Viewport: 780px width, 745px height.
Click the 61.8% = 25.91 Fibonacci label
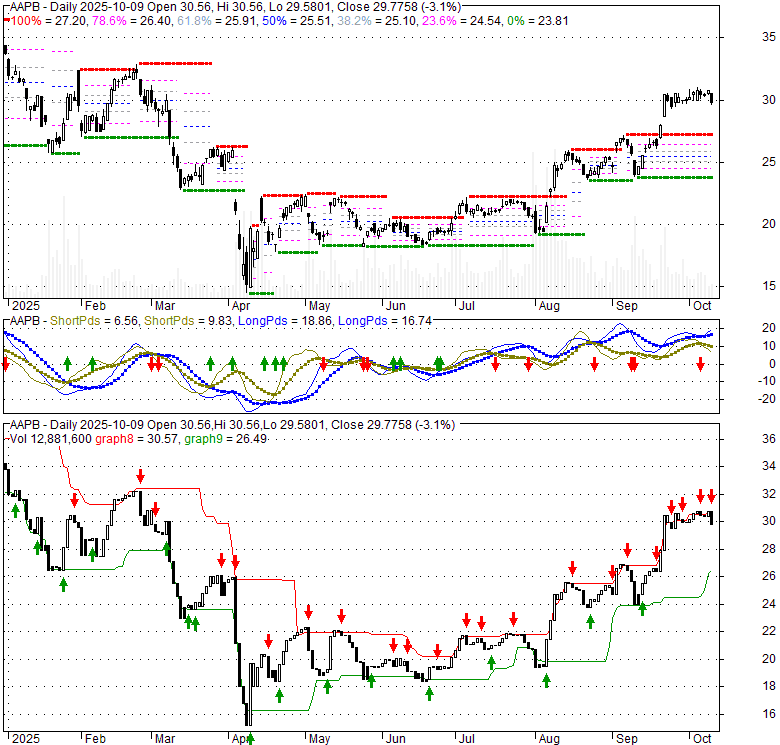click(x=216, y=21)
